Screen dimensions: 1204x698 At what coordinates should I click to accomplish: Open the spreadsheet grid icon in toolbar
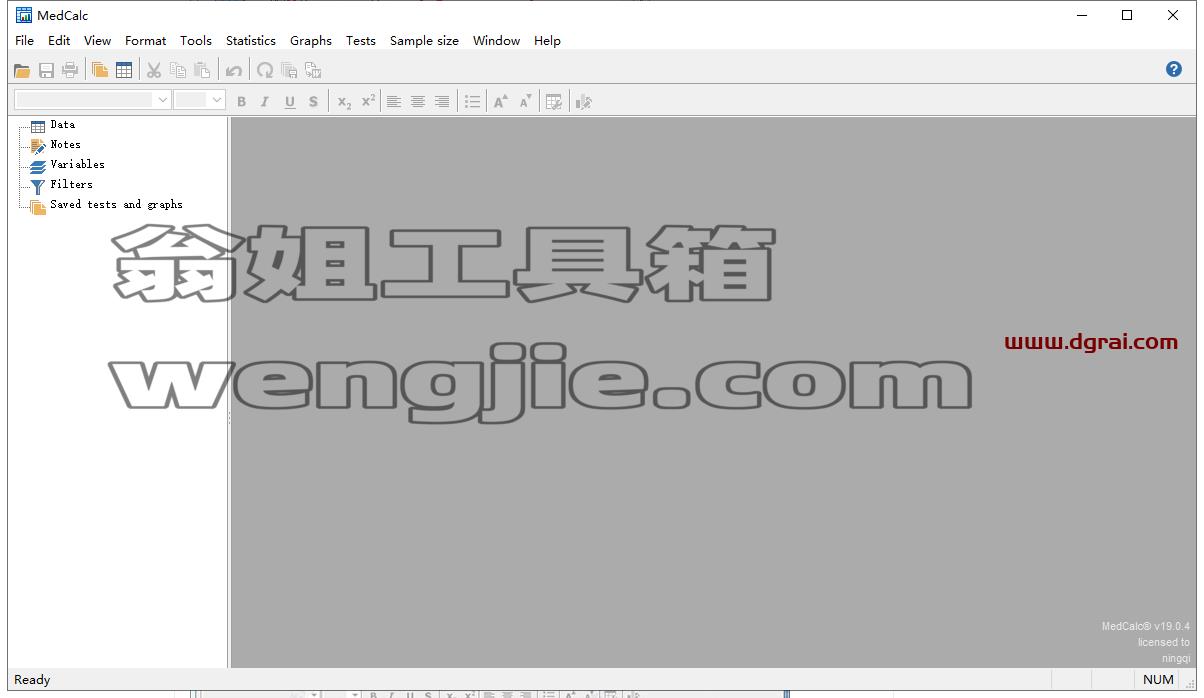[124, 70]
